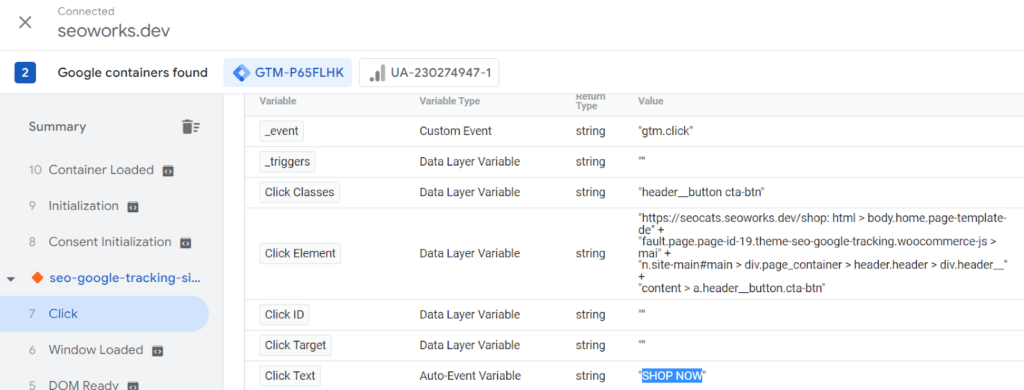Image resolution: width=1024 pixels, height=390 pixels.
Task: Click the Google containers found label
Action: [x=133, y=73]
